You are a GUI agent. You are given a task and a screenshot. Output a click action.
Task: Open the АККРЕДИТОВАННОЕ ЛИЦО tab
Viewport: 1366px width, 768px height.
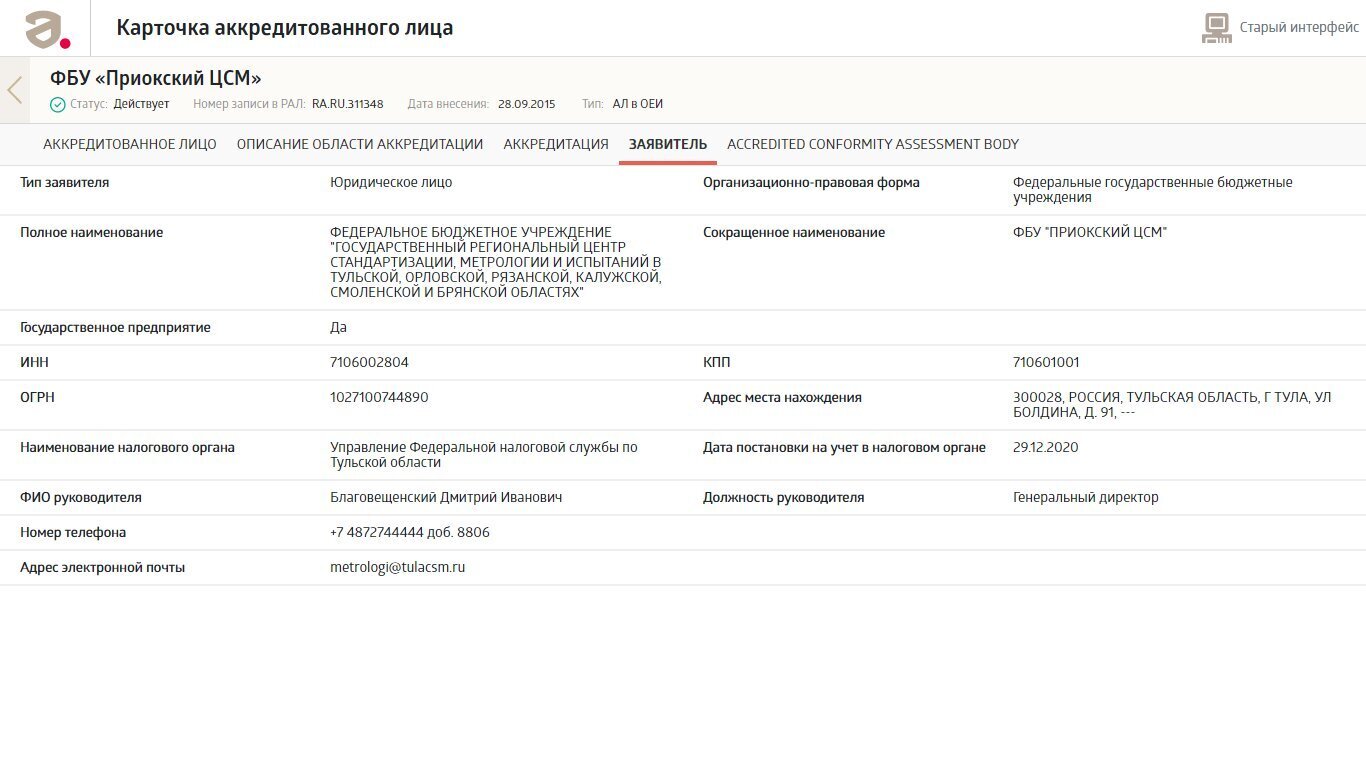click(x=130, y=144)
